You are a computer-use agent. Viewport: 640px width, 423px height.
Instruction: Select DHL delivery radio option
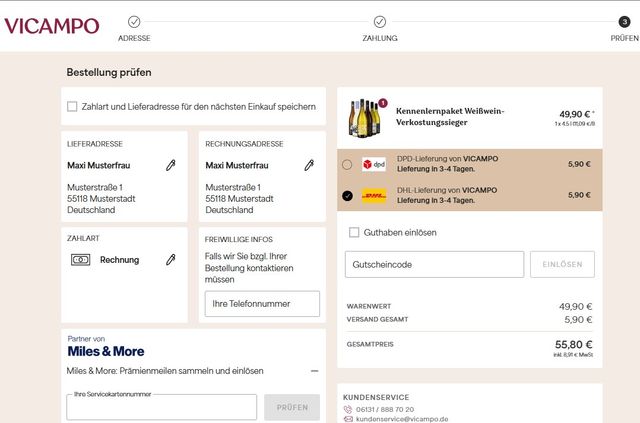pyautogui.click(x=347, y=195)
